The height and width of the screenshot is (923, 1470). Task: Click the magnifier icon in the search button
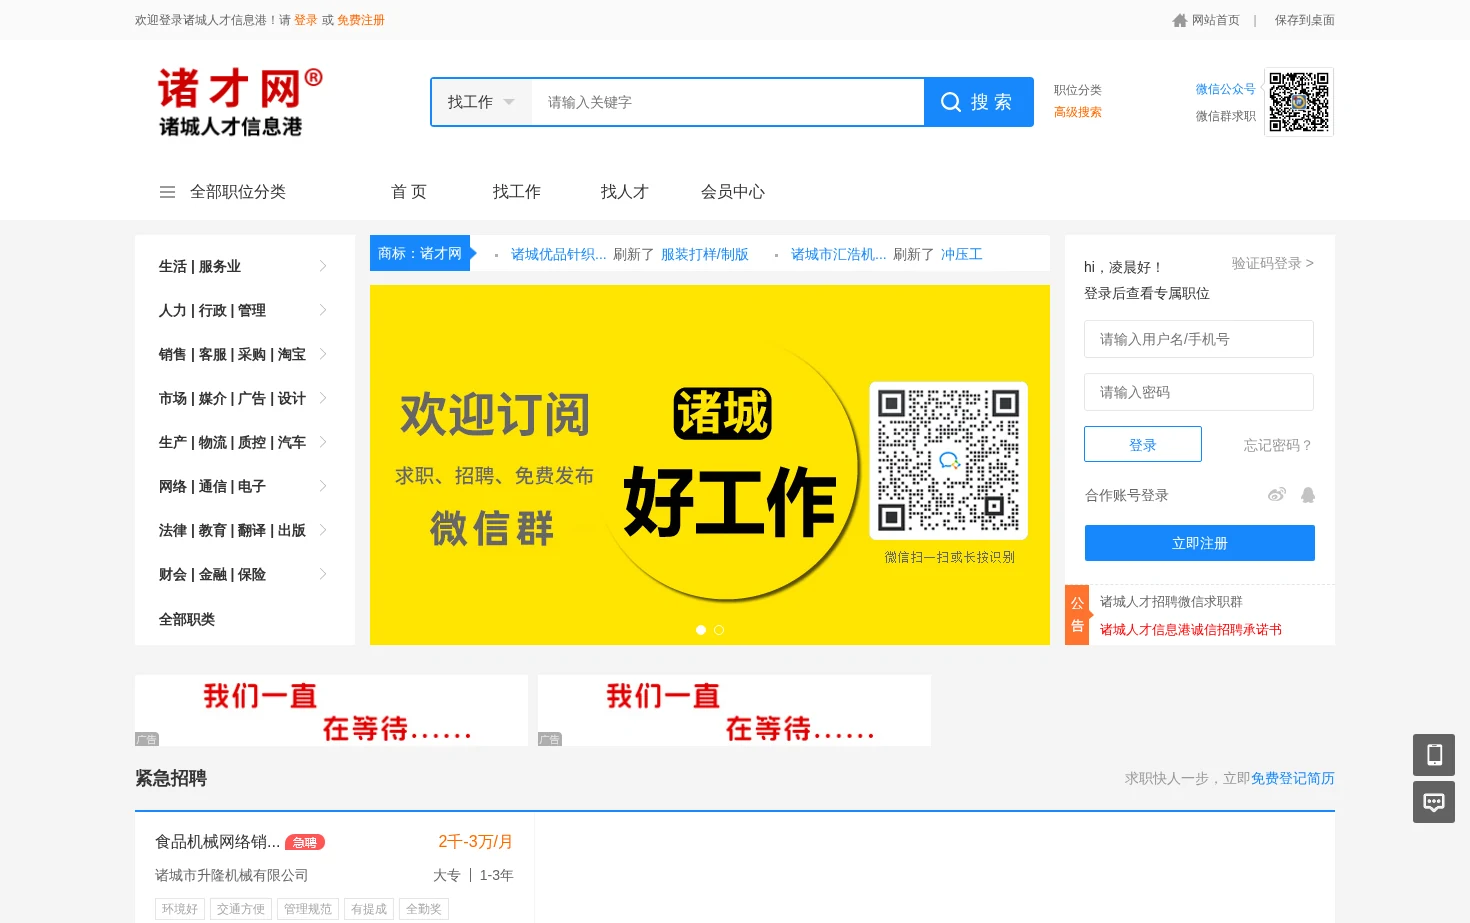click(951, 102)
